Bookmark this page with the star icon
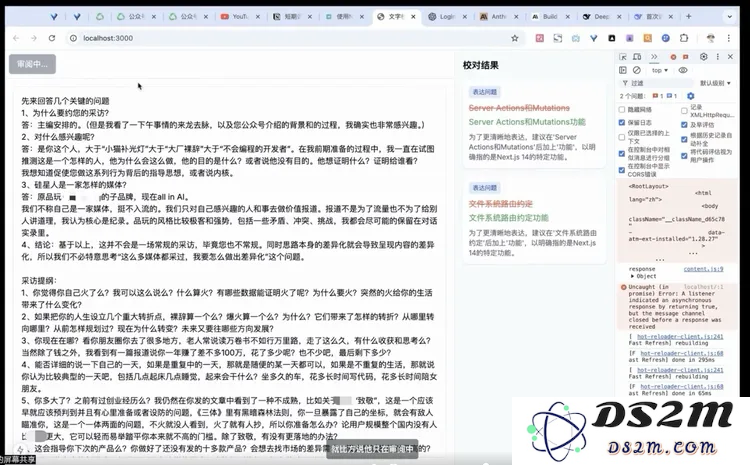 pos(515,38)
